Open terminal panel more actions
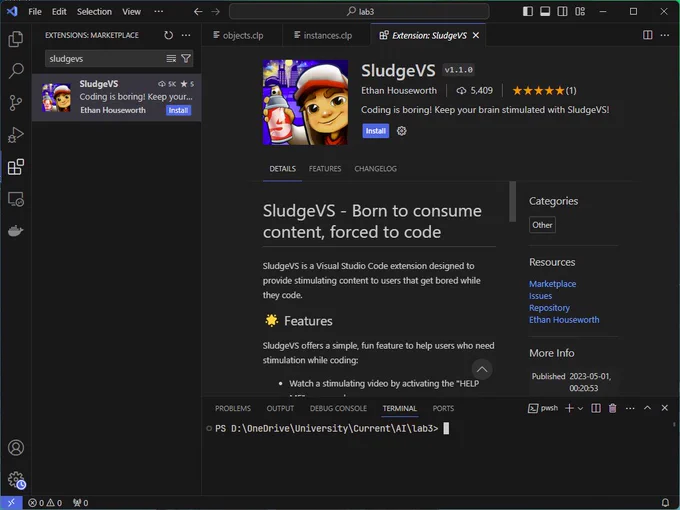Image resolution: width=680 pixels, height=510 pixels. point(630,408)
